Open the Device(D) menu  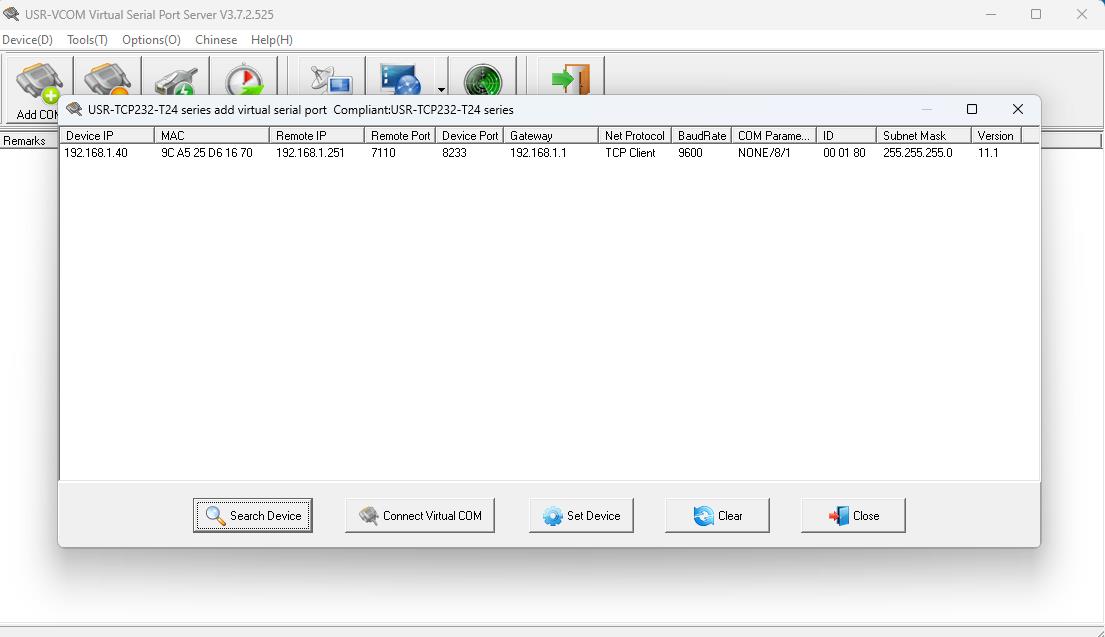(27, 39)
